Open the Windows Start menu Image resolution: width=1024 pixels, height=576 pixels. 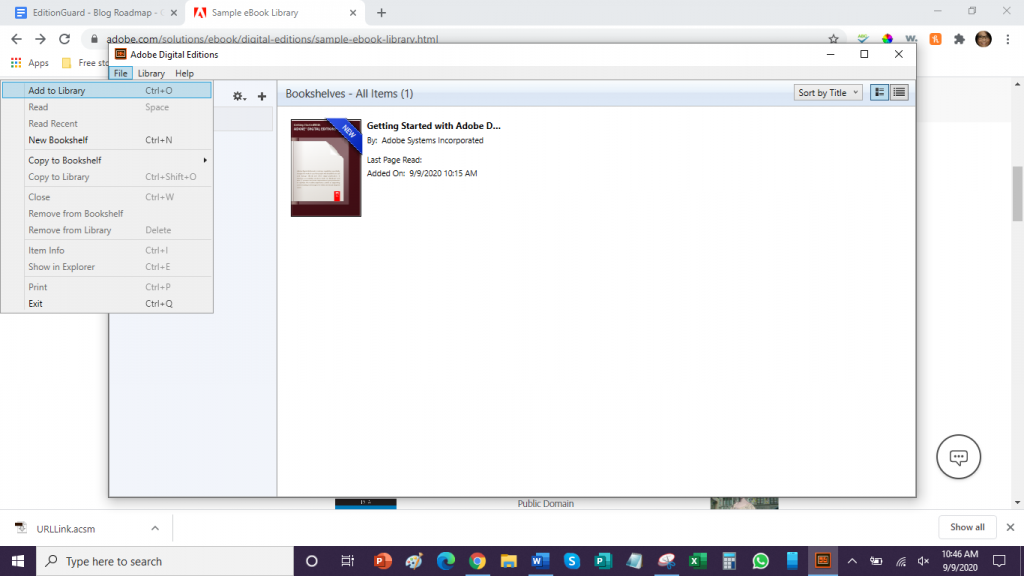pos(18,561)
